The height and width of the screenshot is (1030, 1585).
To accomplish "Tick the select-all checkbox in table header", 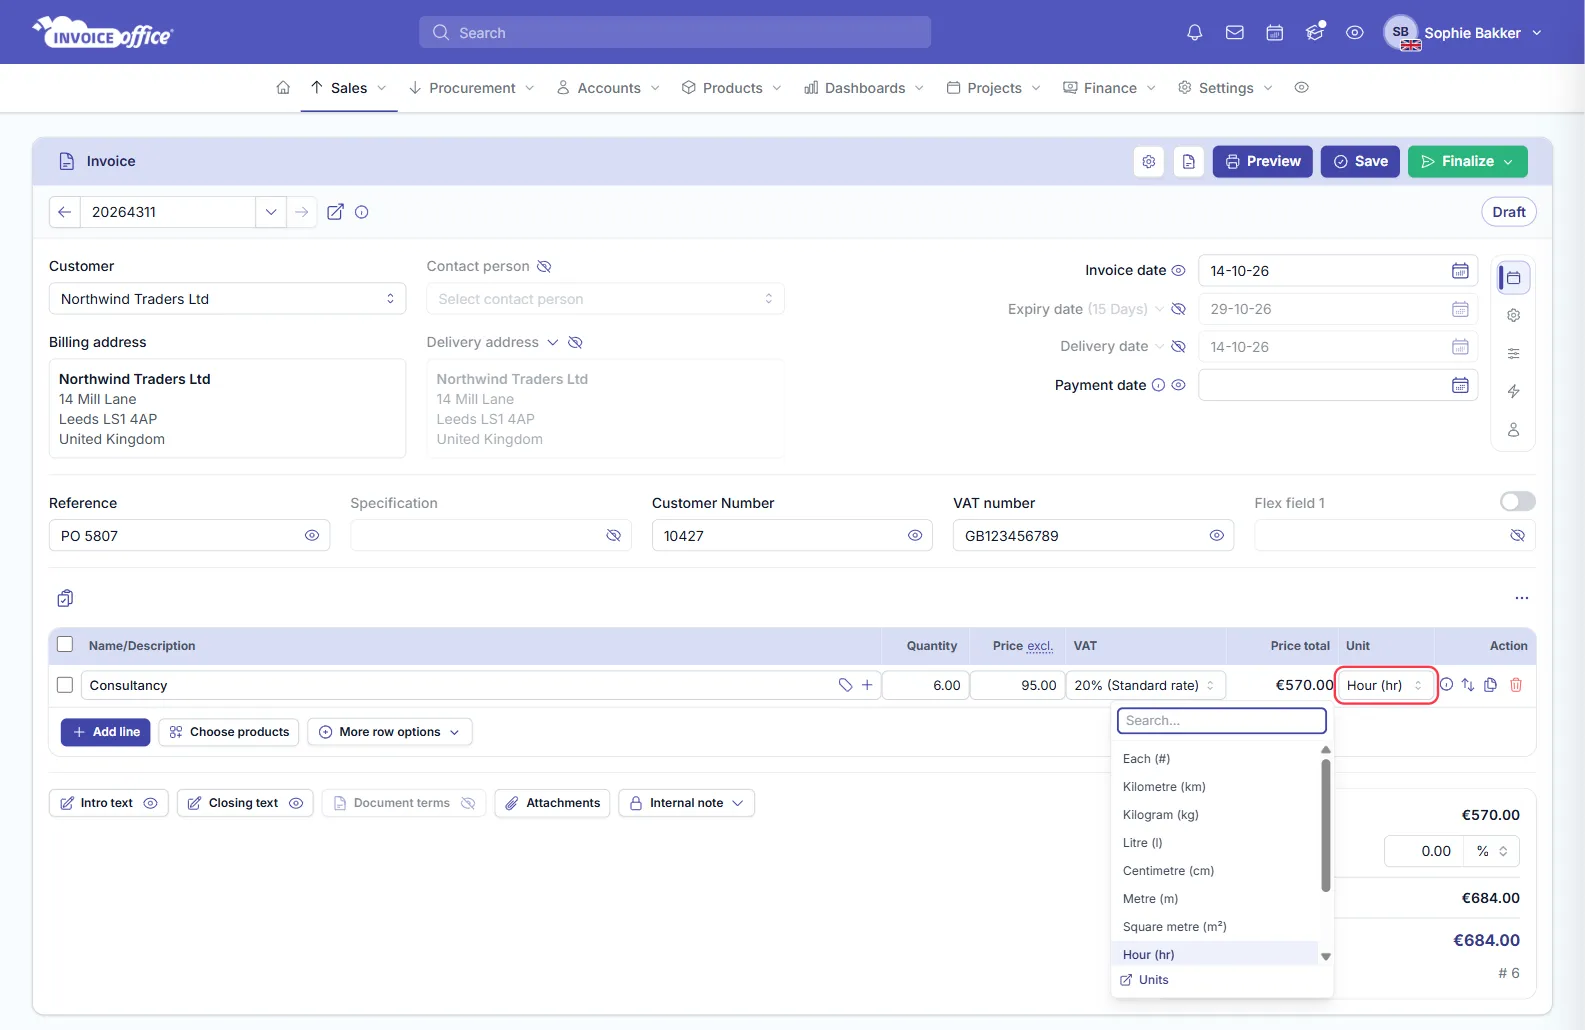I will pos(65,645).
